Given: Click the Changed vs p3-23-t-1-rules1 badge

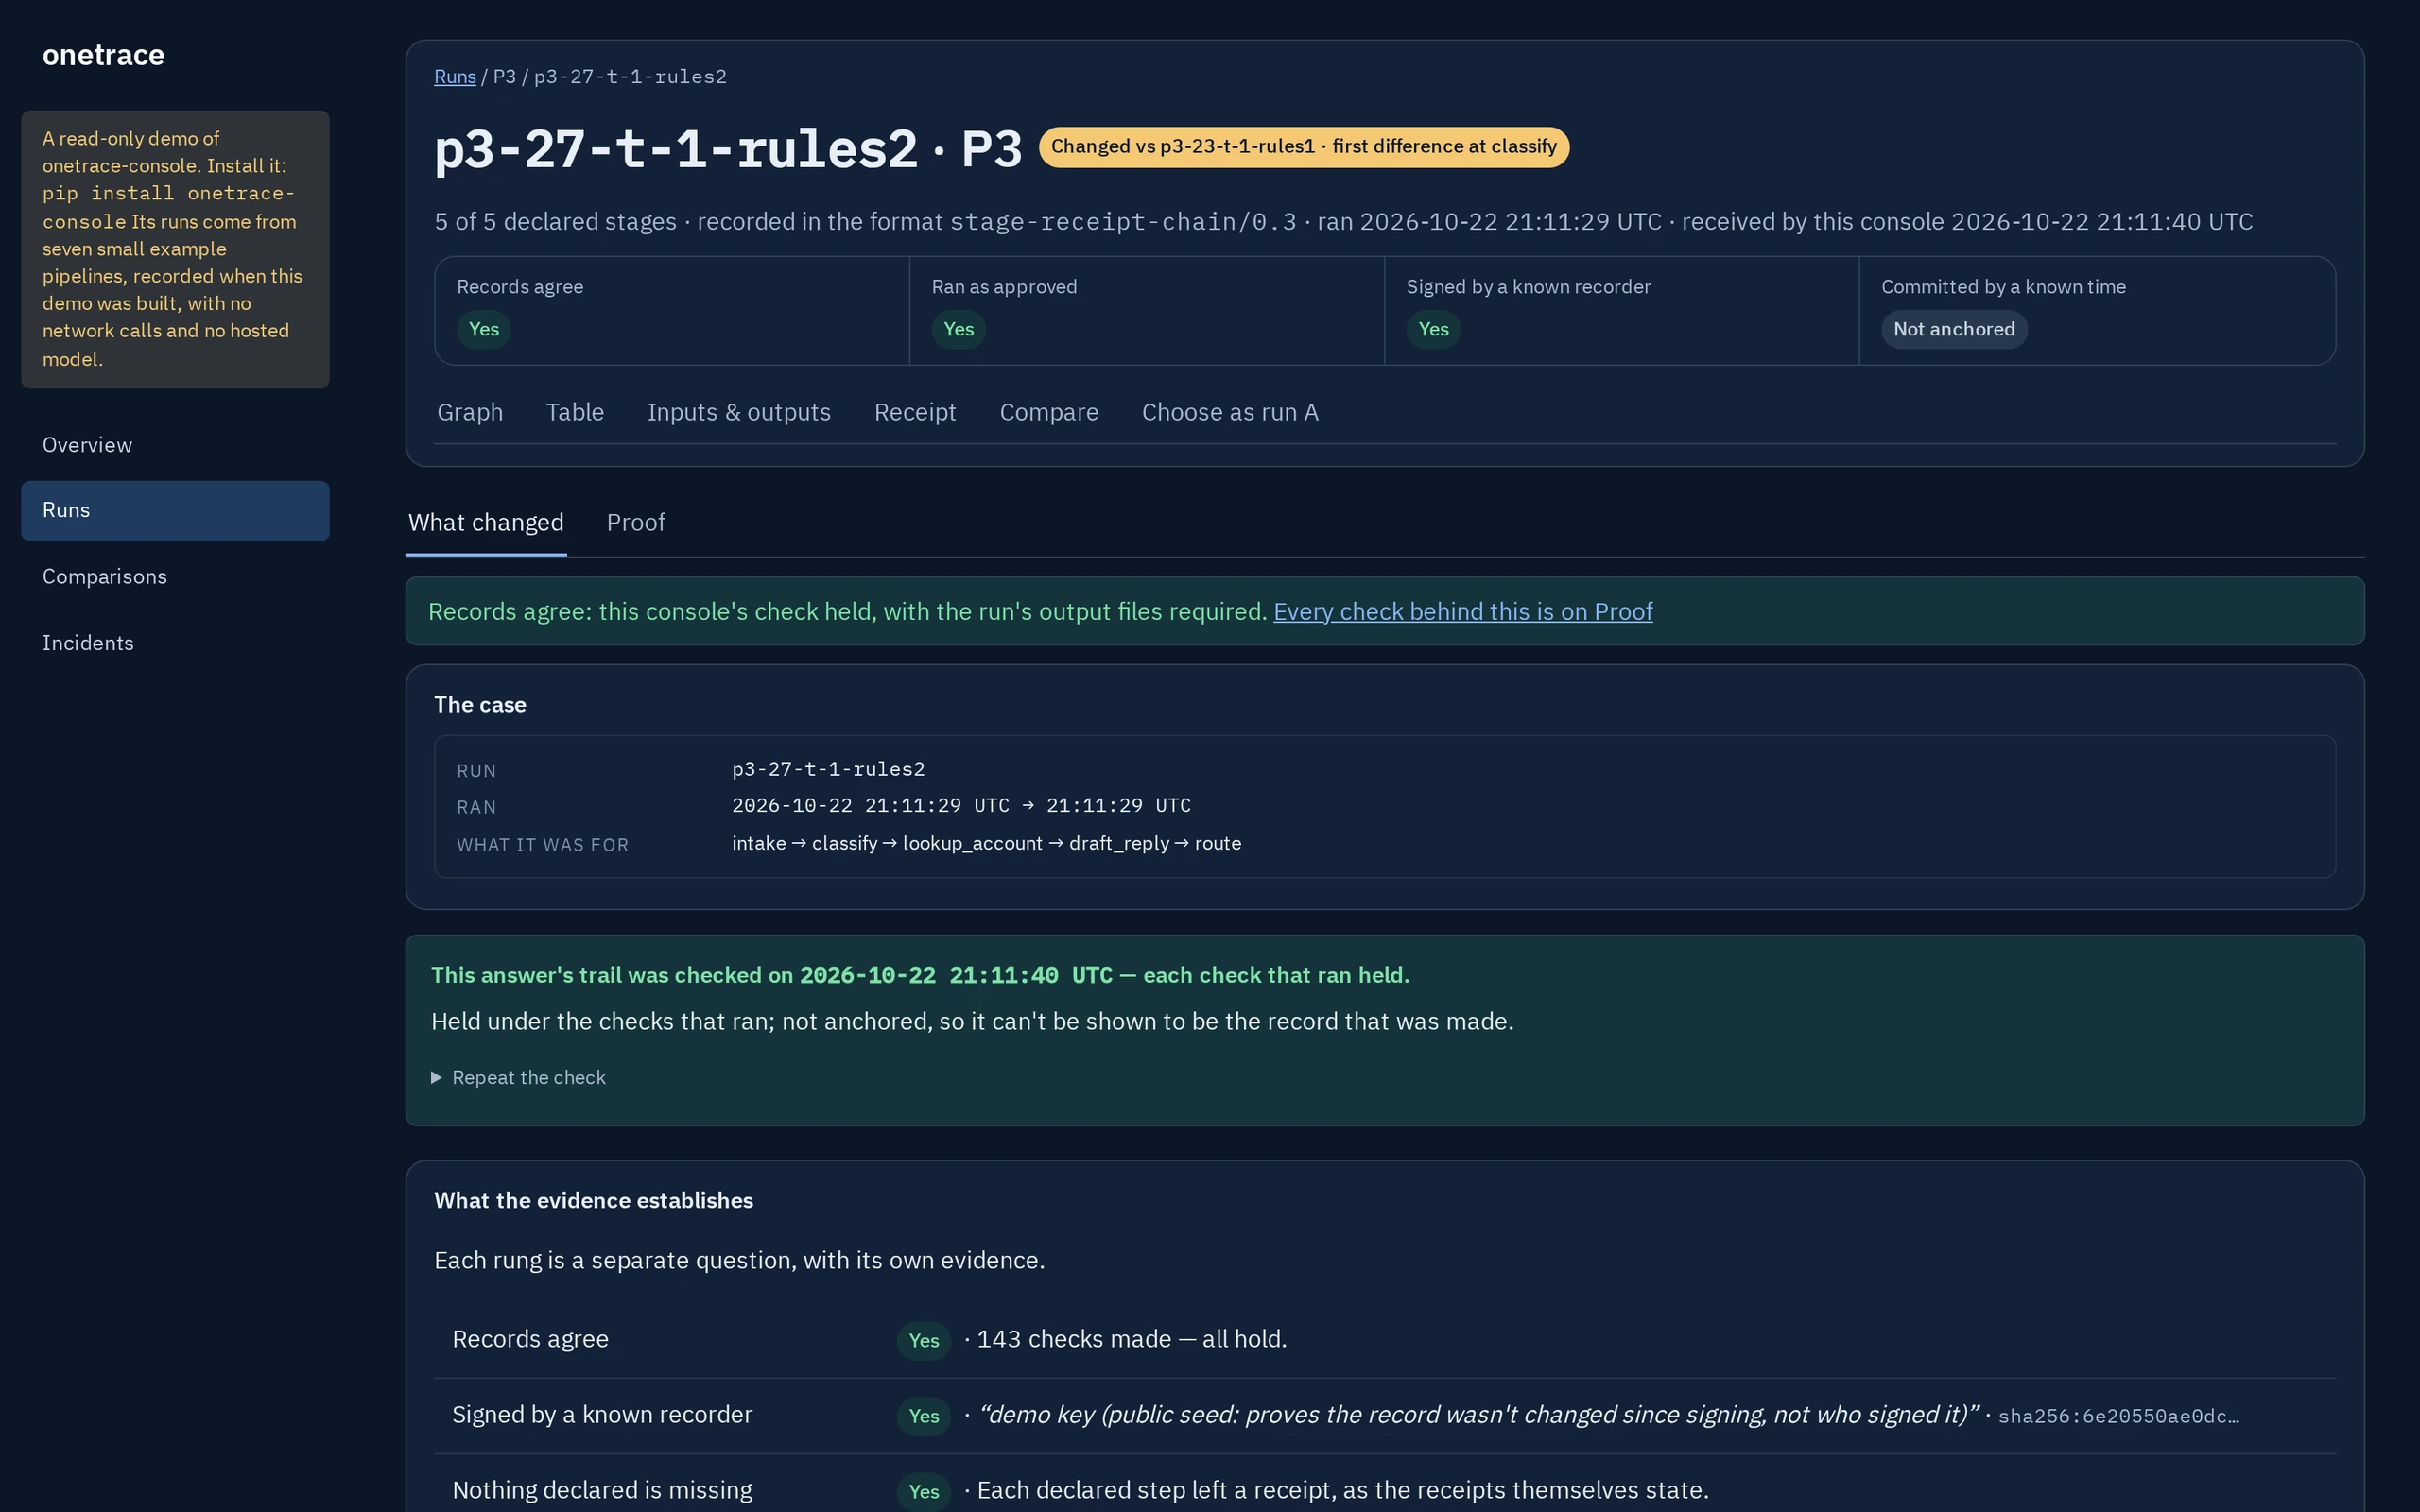Looking at the screenshot, I should (1303, 147).
